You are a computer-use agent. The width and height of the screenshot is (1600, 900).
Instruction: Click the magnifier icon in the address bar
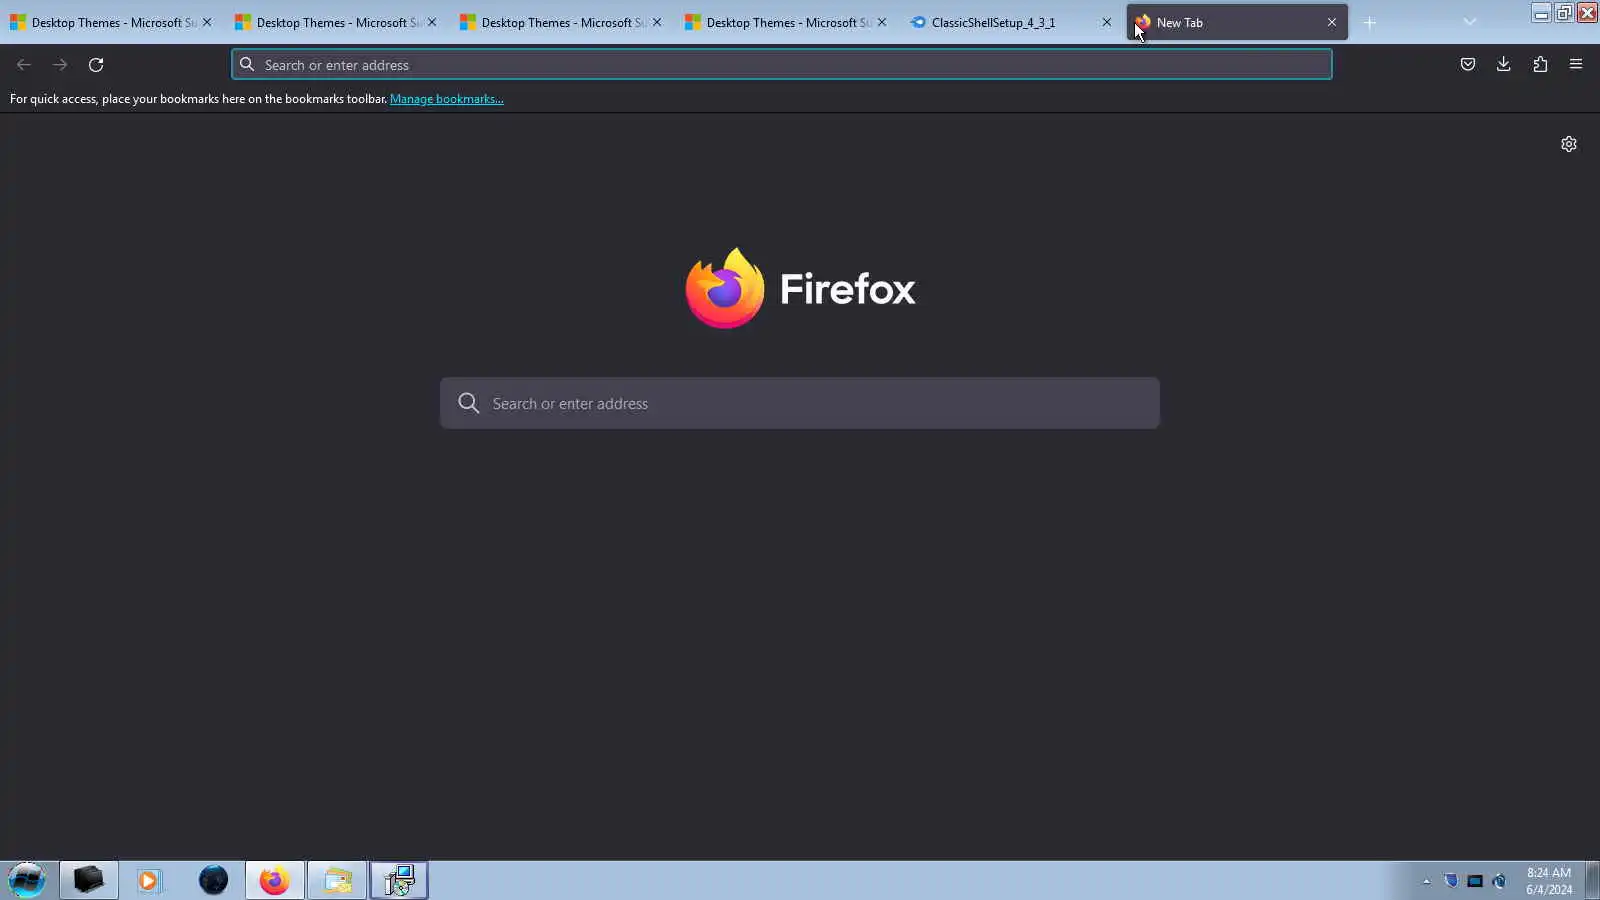coord(247,65)
